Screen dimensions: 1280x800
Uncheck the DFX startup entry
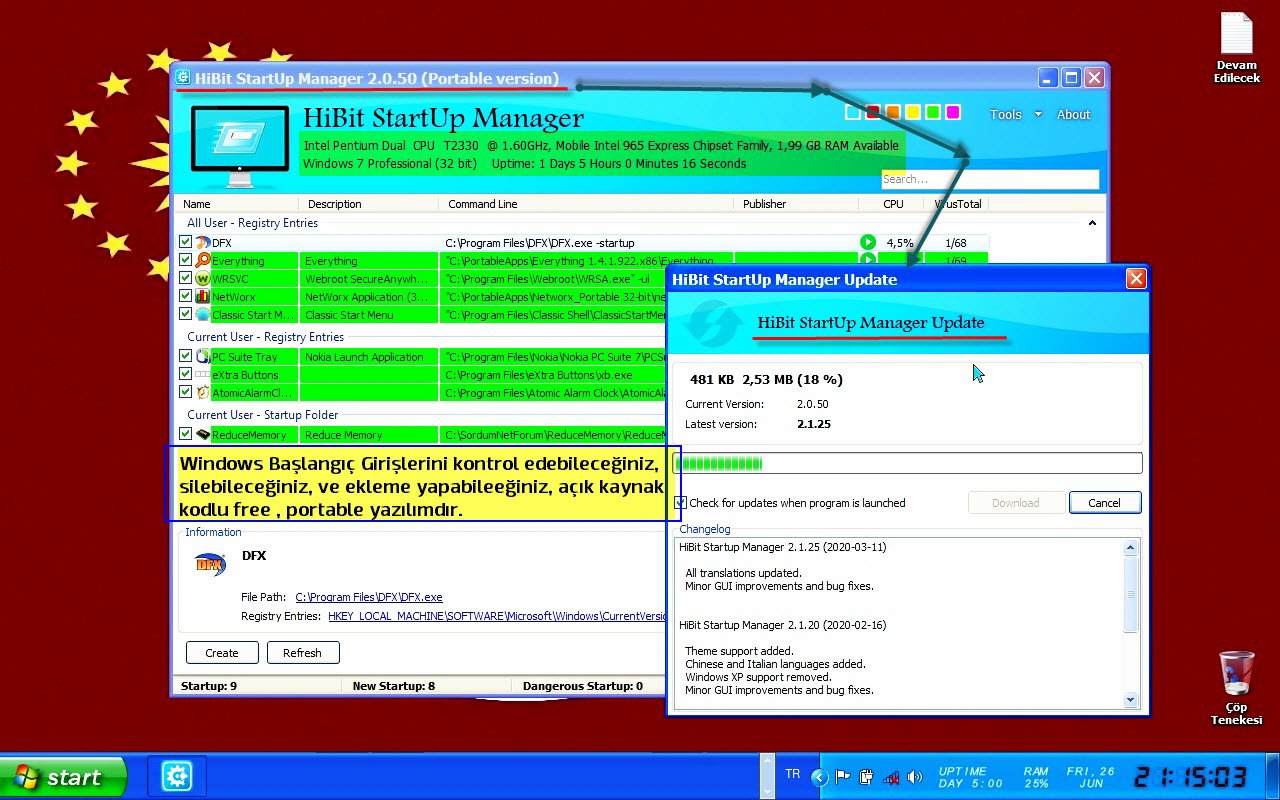click(186, 243)
